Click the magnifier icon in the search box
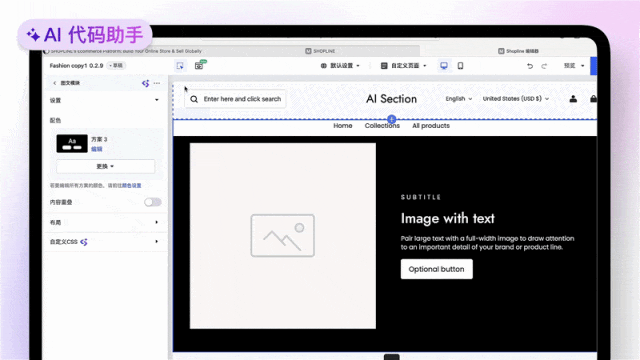The height and width of the screenshot is (360, 640). [x=194, y=99]
